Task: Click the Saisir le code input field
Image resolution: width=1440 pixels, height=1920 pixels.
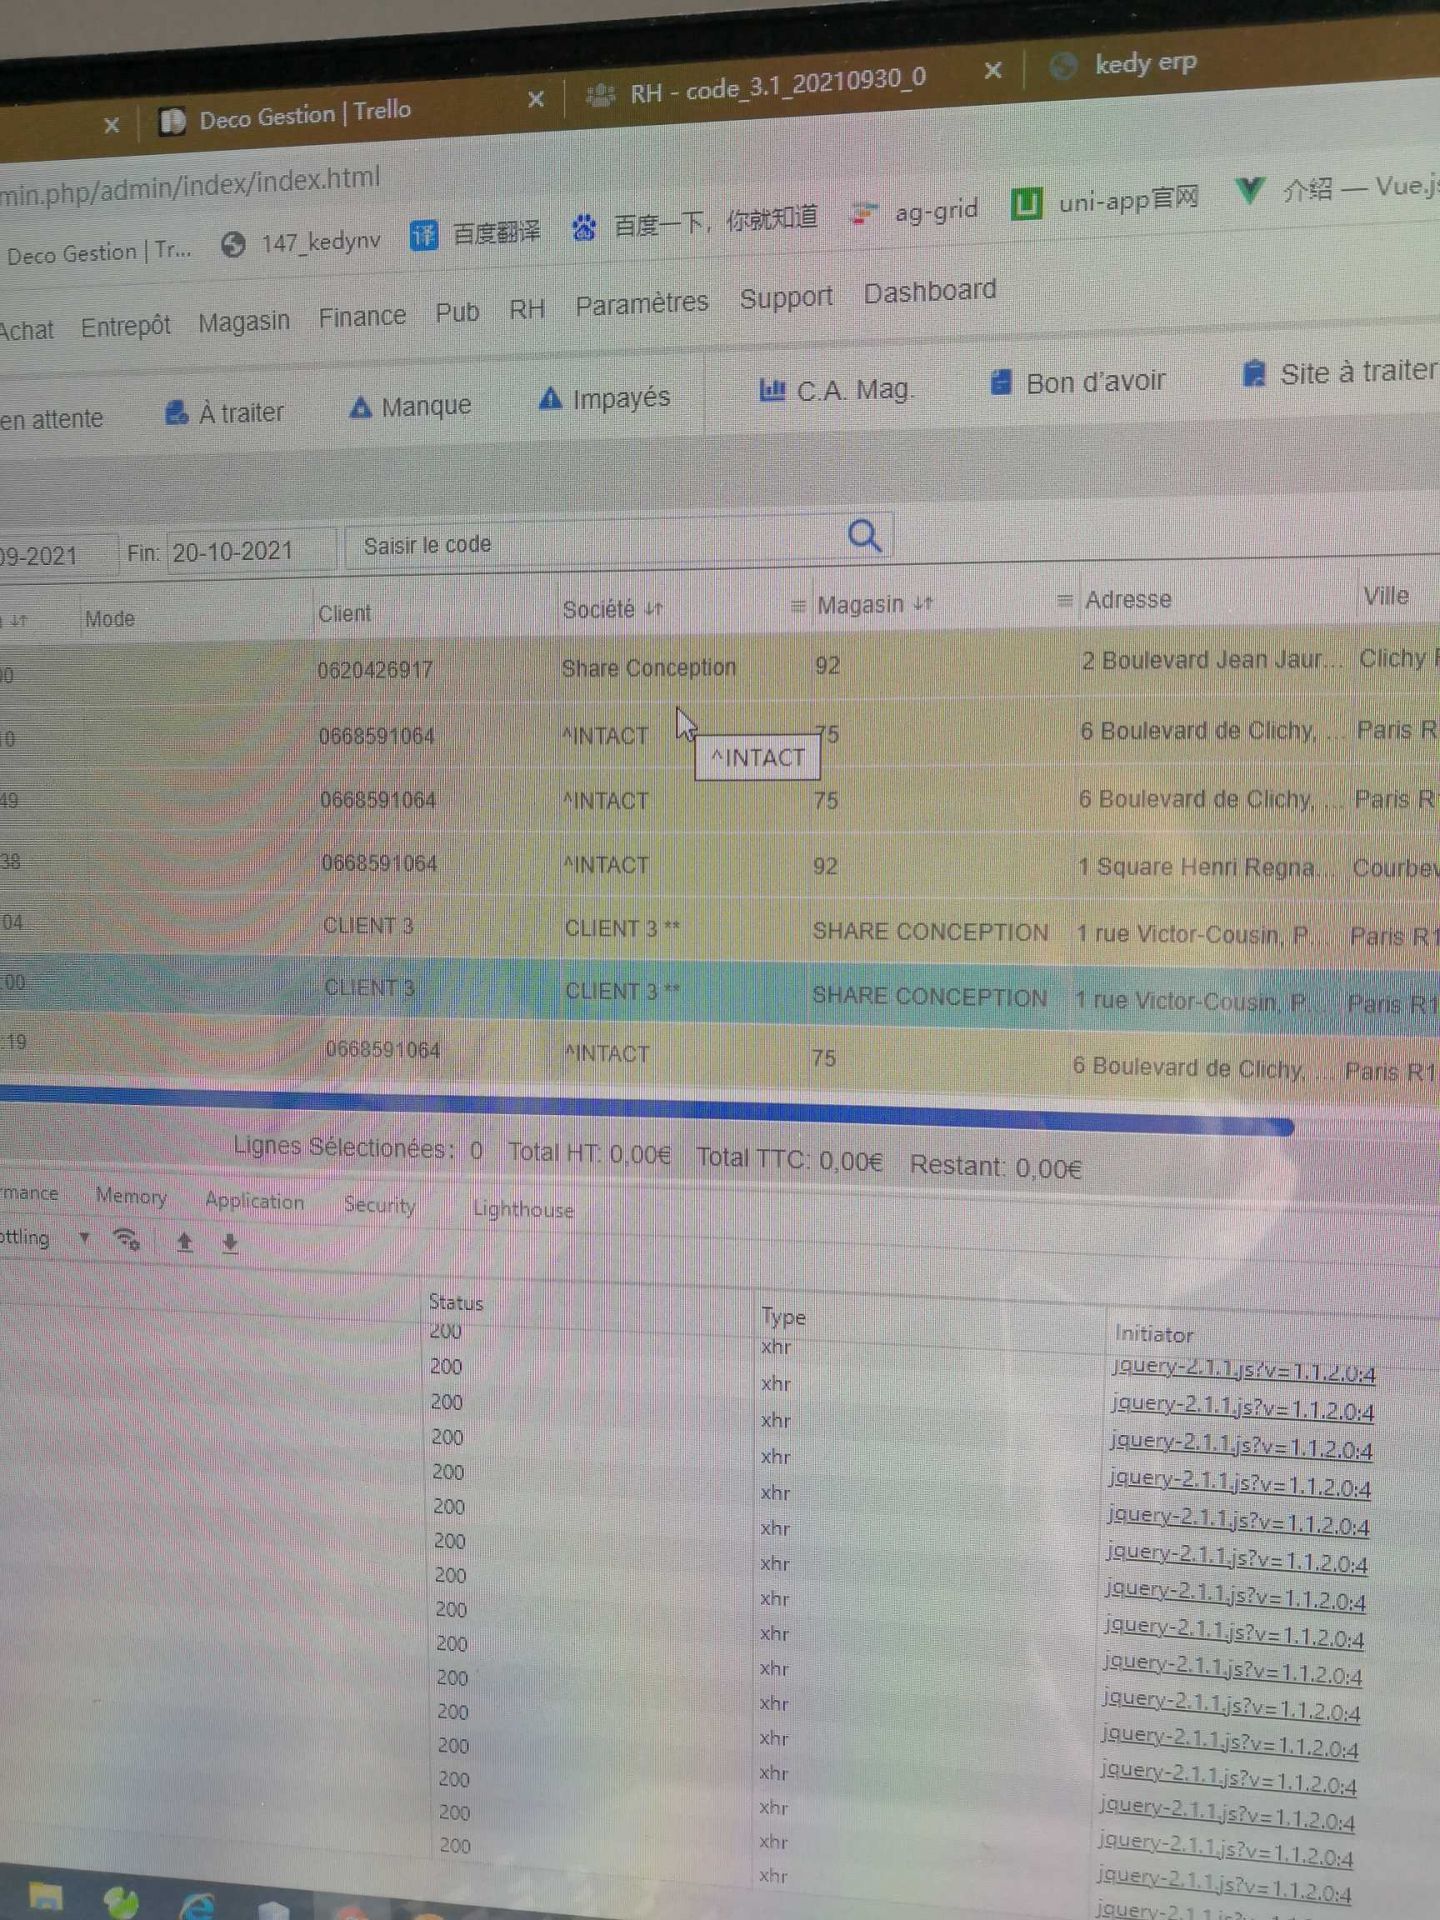Action: tap(600, 544)
